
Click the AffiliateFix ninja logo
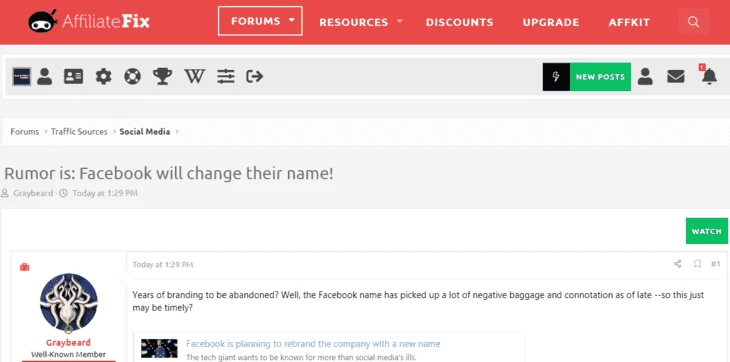click(x=88, y=21)
